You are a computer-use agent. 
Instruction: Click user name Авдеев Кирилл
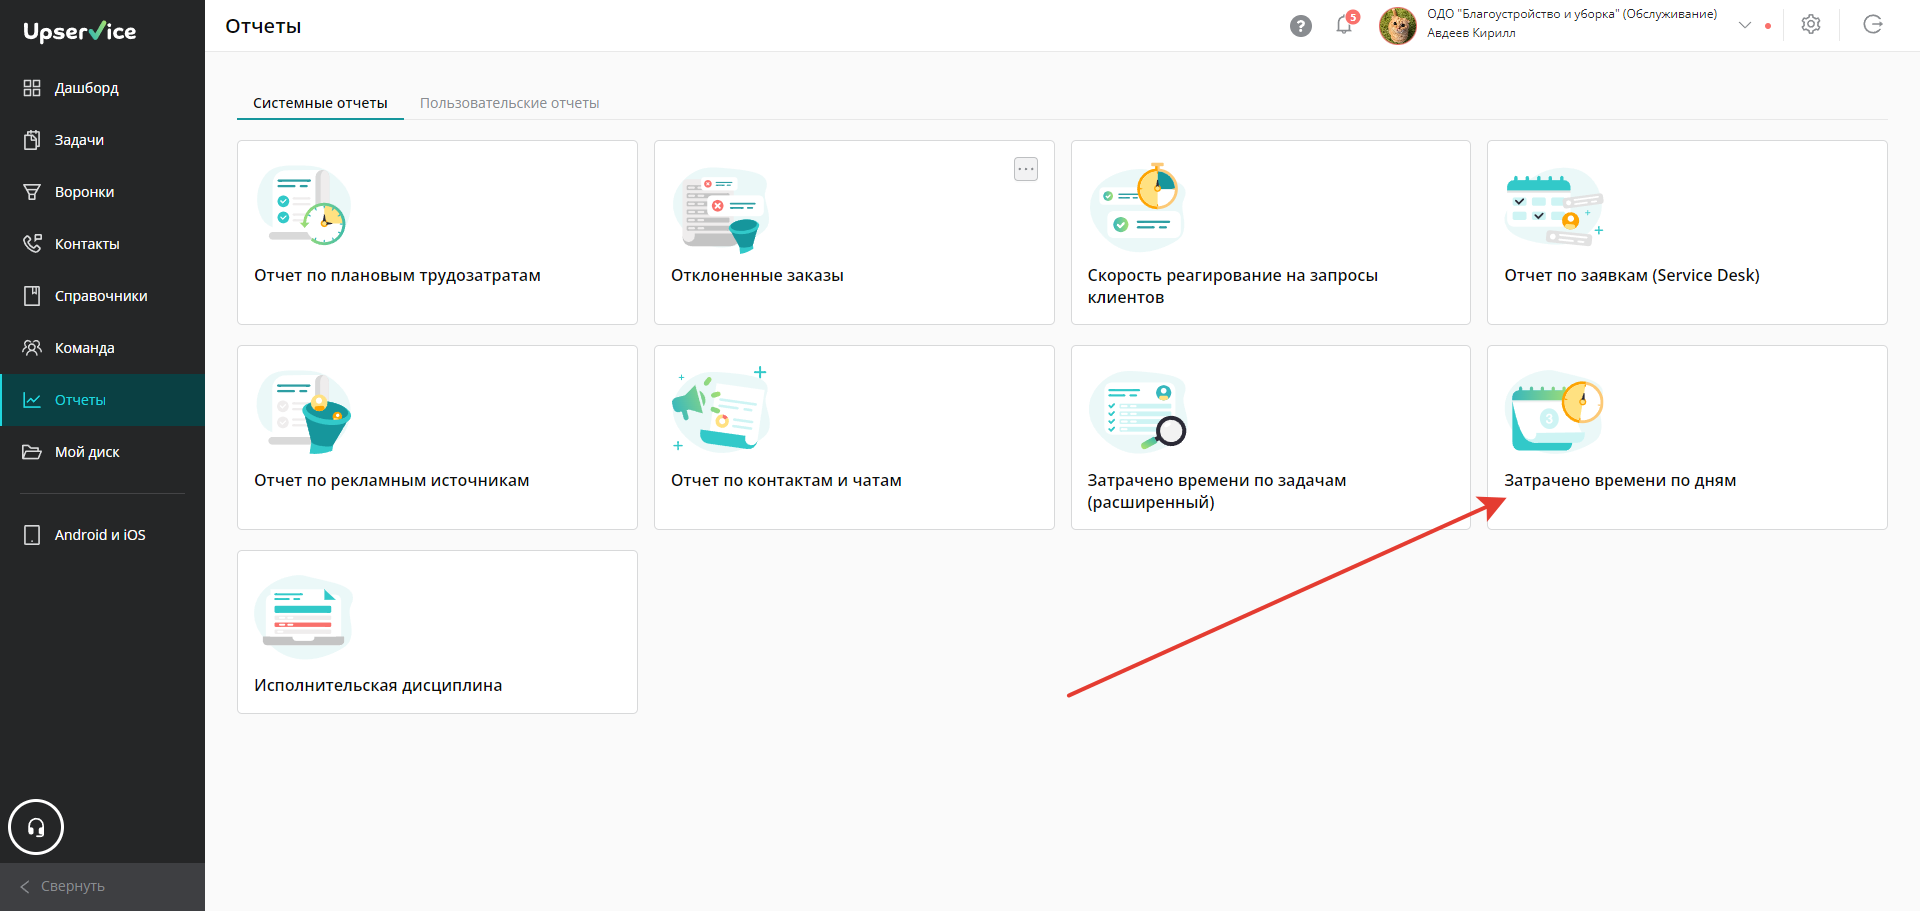tap(1471, 33)
